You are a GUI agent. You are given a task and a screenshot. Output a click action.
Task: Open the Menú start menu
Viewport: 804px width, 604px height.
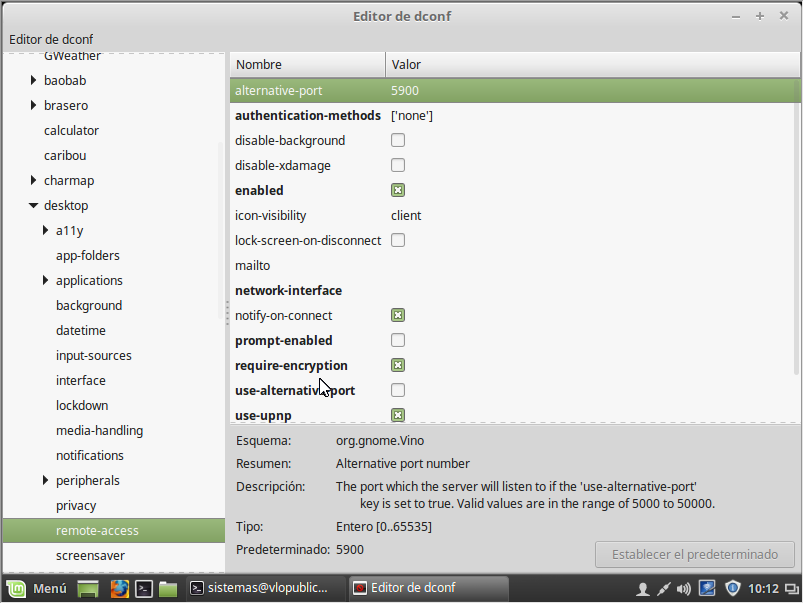(x=38, y=588)
